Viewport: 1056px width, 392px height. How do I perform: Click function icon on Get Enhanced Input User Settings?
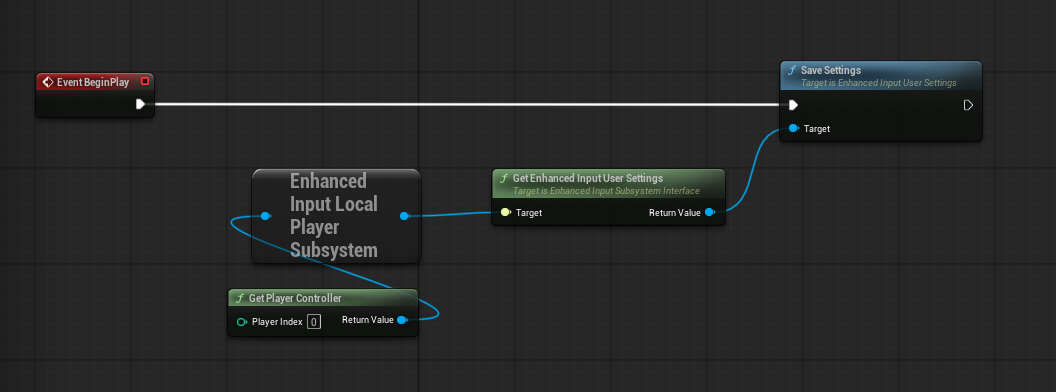[x=504, y=178]
